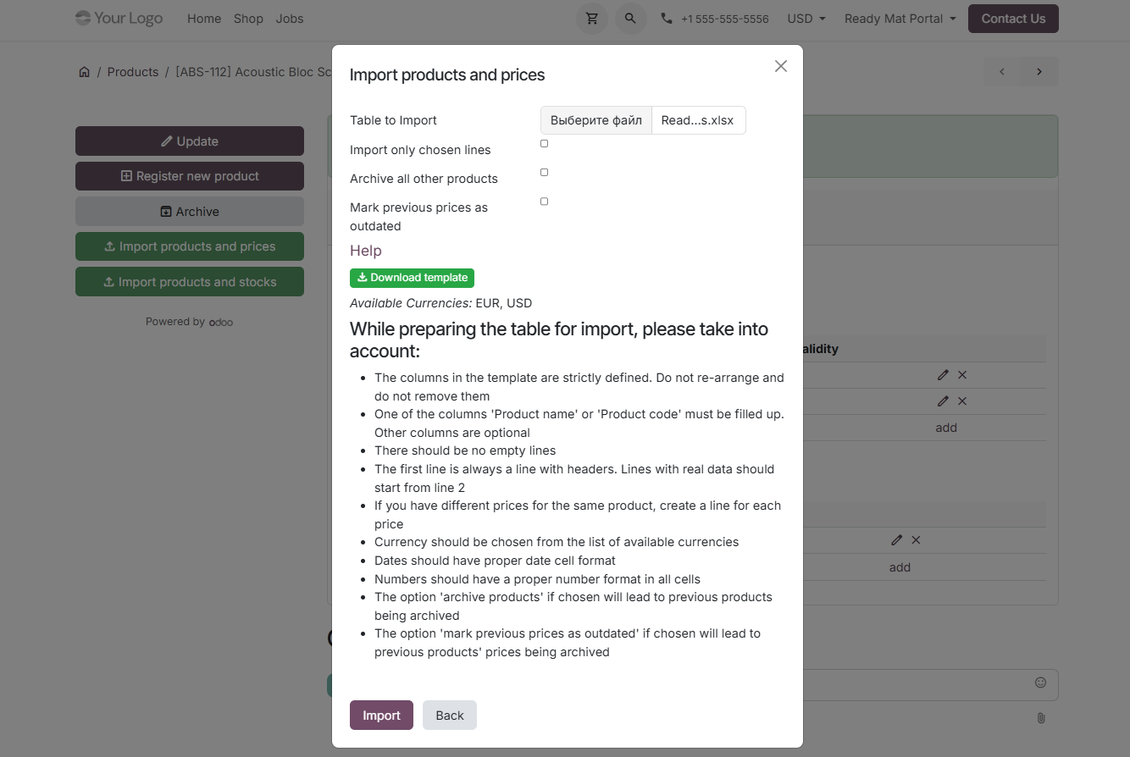This screenshot has width=1130, height=757.
Task: Click the lower add link in second table
Action: 899,567
